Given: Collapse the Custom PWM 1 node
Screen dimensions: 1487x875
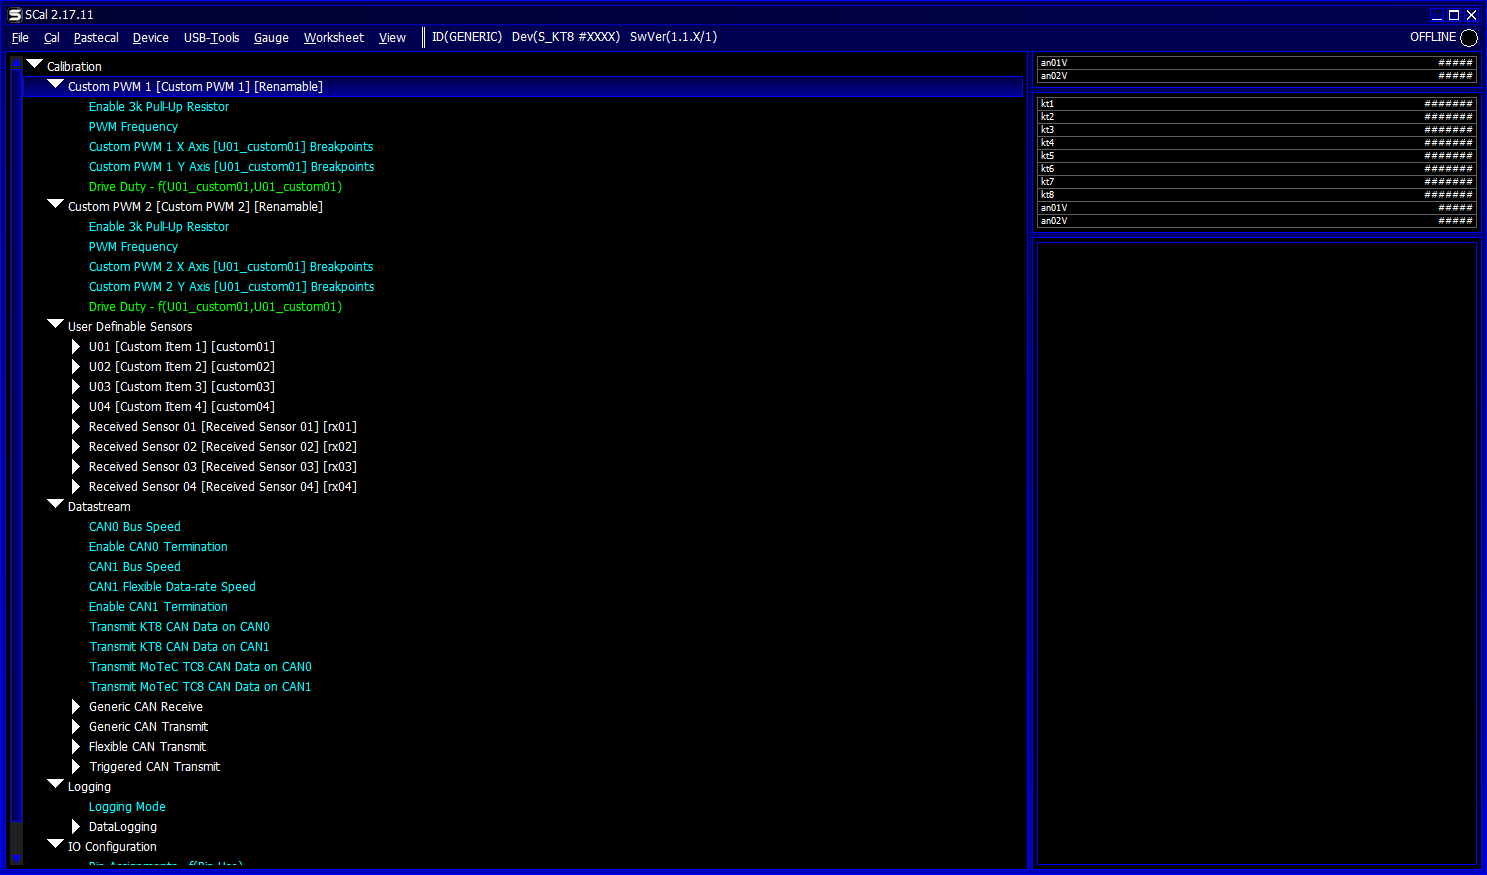Looking at the screenshot, I should pyautogui.click(x=56, y=84).
